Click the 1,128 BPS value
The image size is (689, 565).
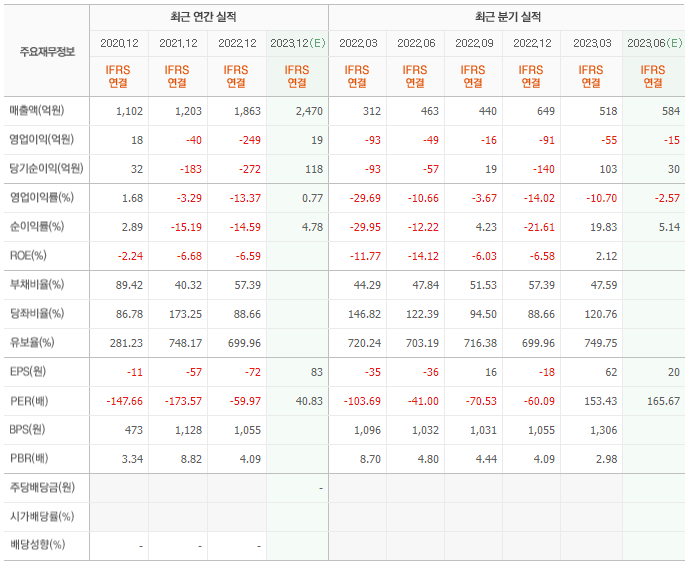coord(189,430)
